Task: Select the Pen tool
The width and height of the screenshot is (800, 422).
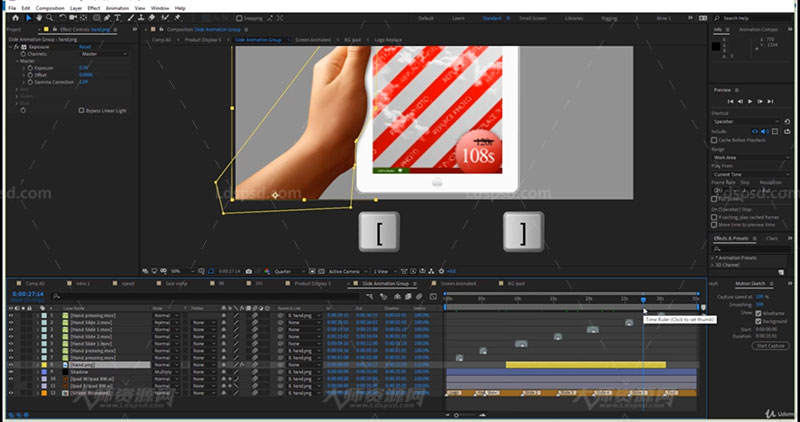Action: (107, 18)
